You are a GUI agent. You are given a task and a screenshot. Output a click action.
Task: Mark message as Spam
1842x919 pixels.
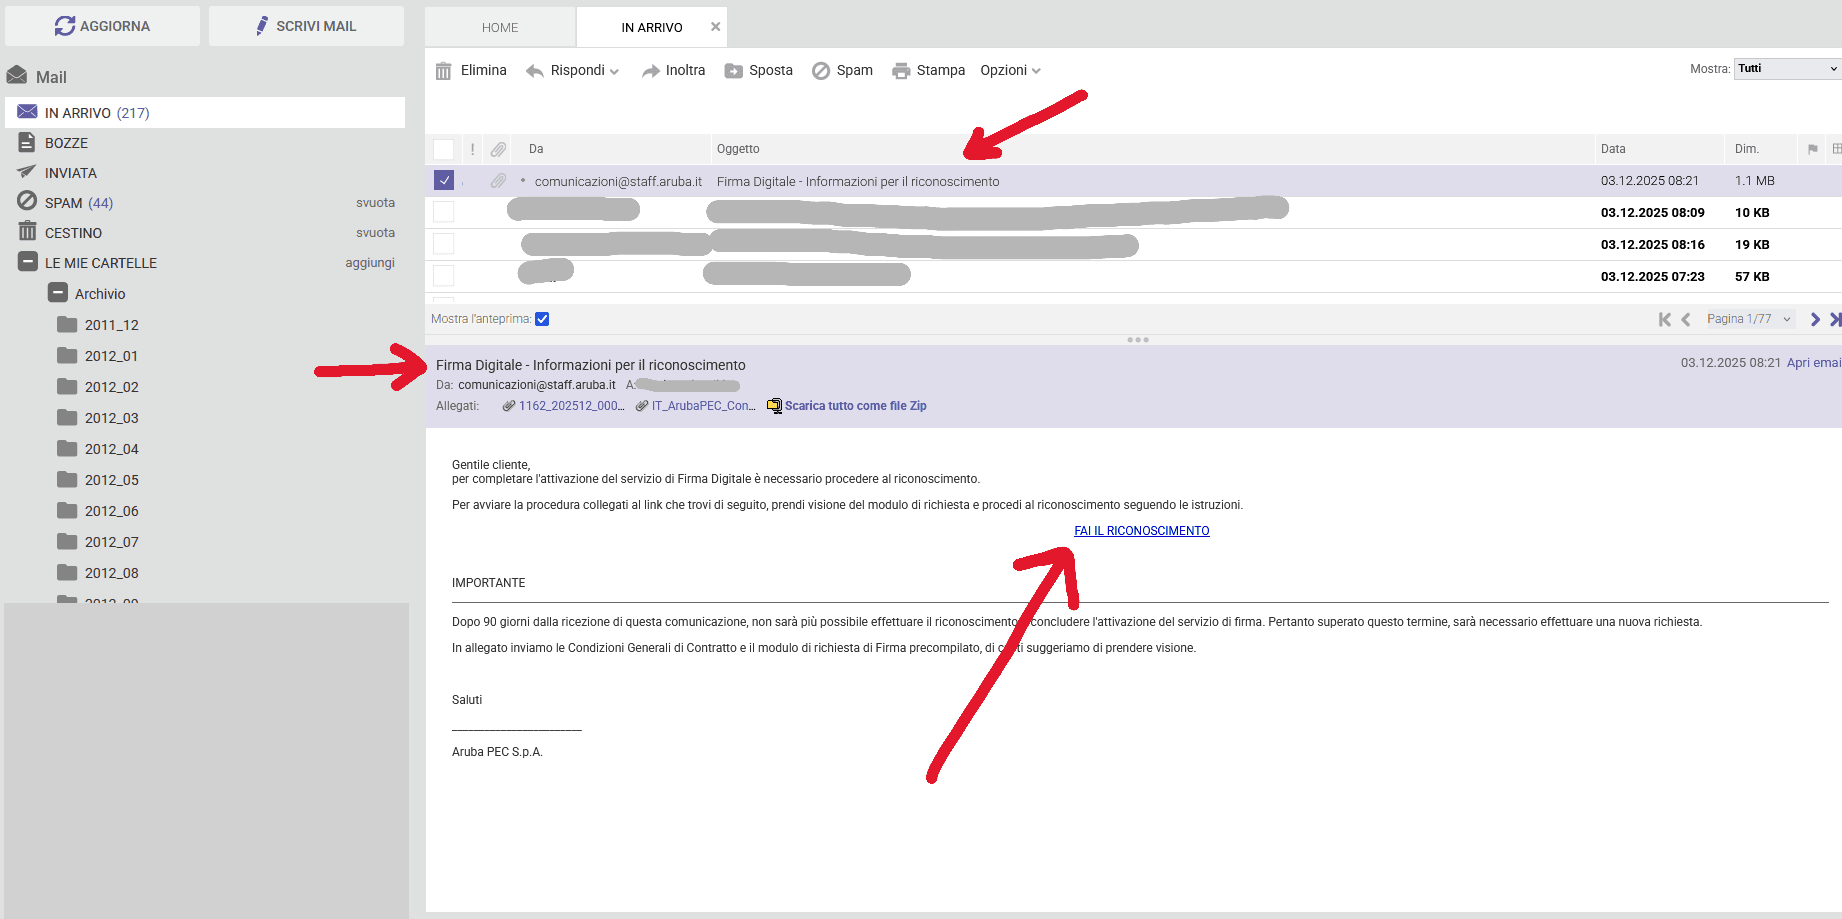coord(842,71)
